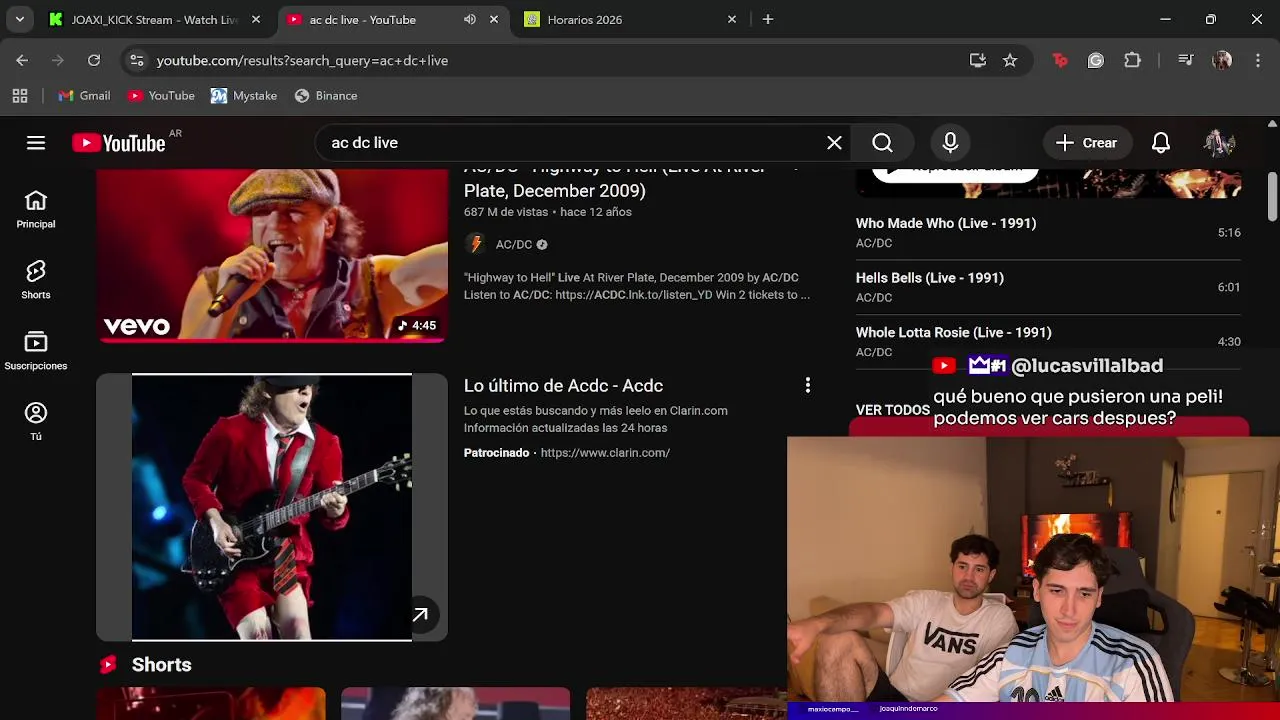The height and width of the screenshot is (720, 1280).
Task: Open AC/DC channel avatar under video
Action: (x=475, y=244)
